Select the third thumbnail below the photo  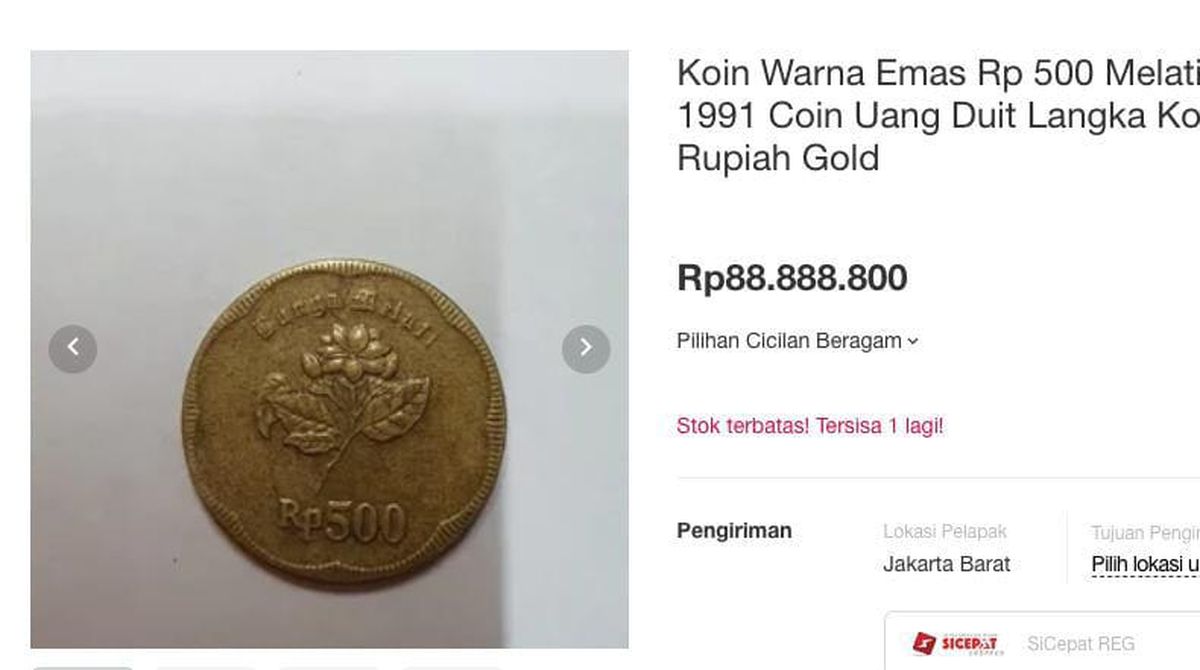pos(328,667)
